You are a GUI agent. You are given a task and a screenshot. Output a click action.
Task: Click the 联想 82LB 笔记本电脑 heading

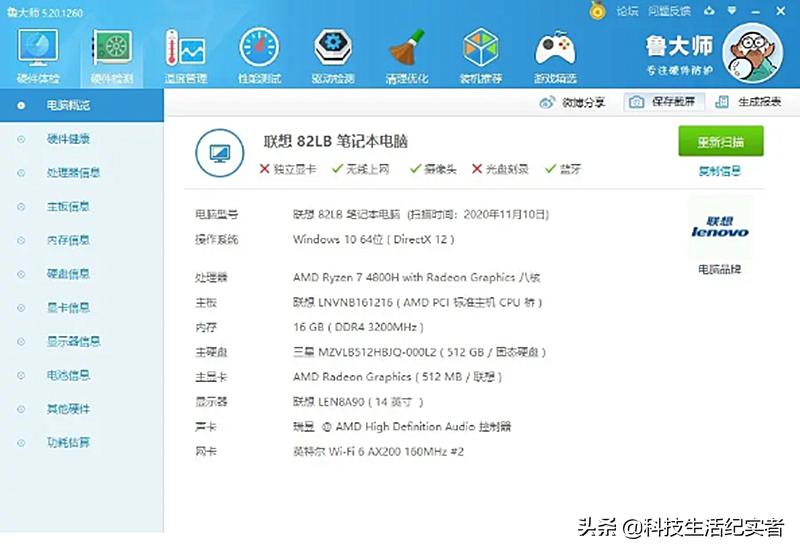tap(335, 141)
